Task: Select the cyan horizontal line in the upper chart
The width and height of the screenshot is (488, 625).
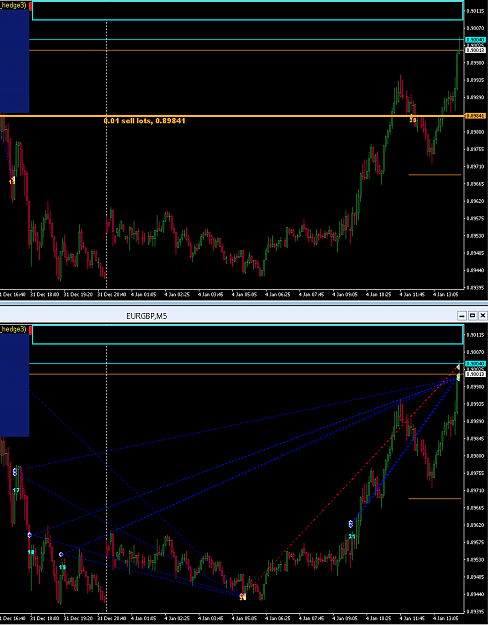Action: (x=246, y=39)
